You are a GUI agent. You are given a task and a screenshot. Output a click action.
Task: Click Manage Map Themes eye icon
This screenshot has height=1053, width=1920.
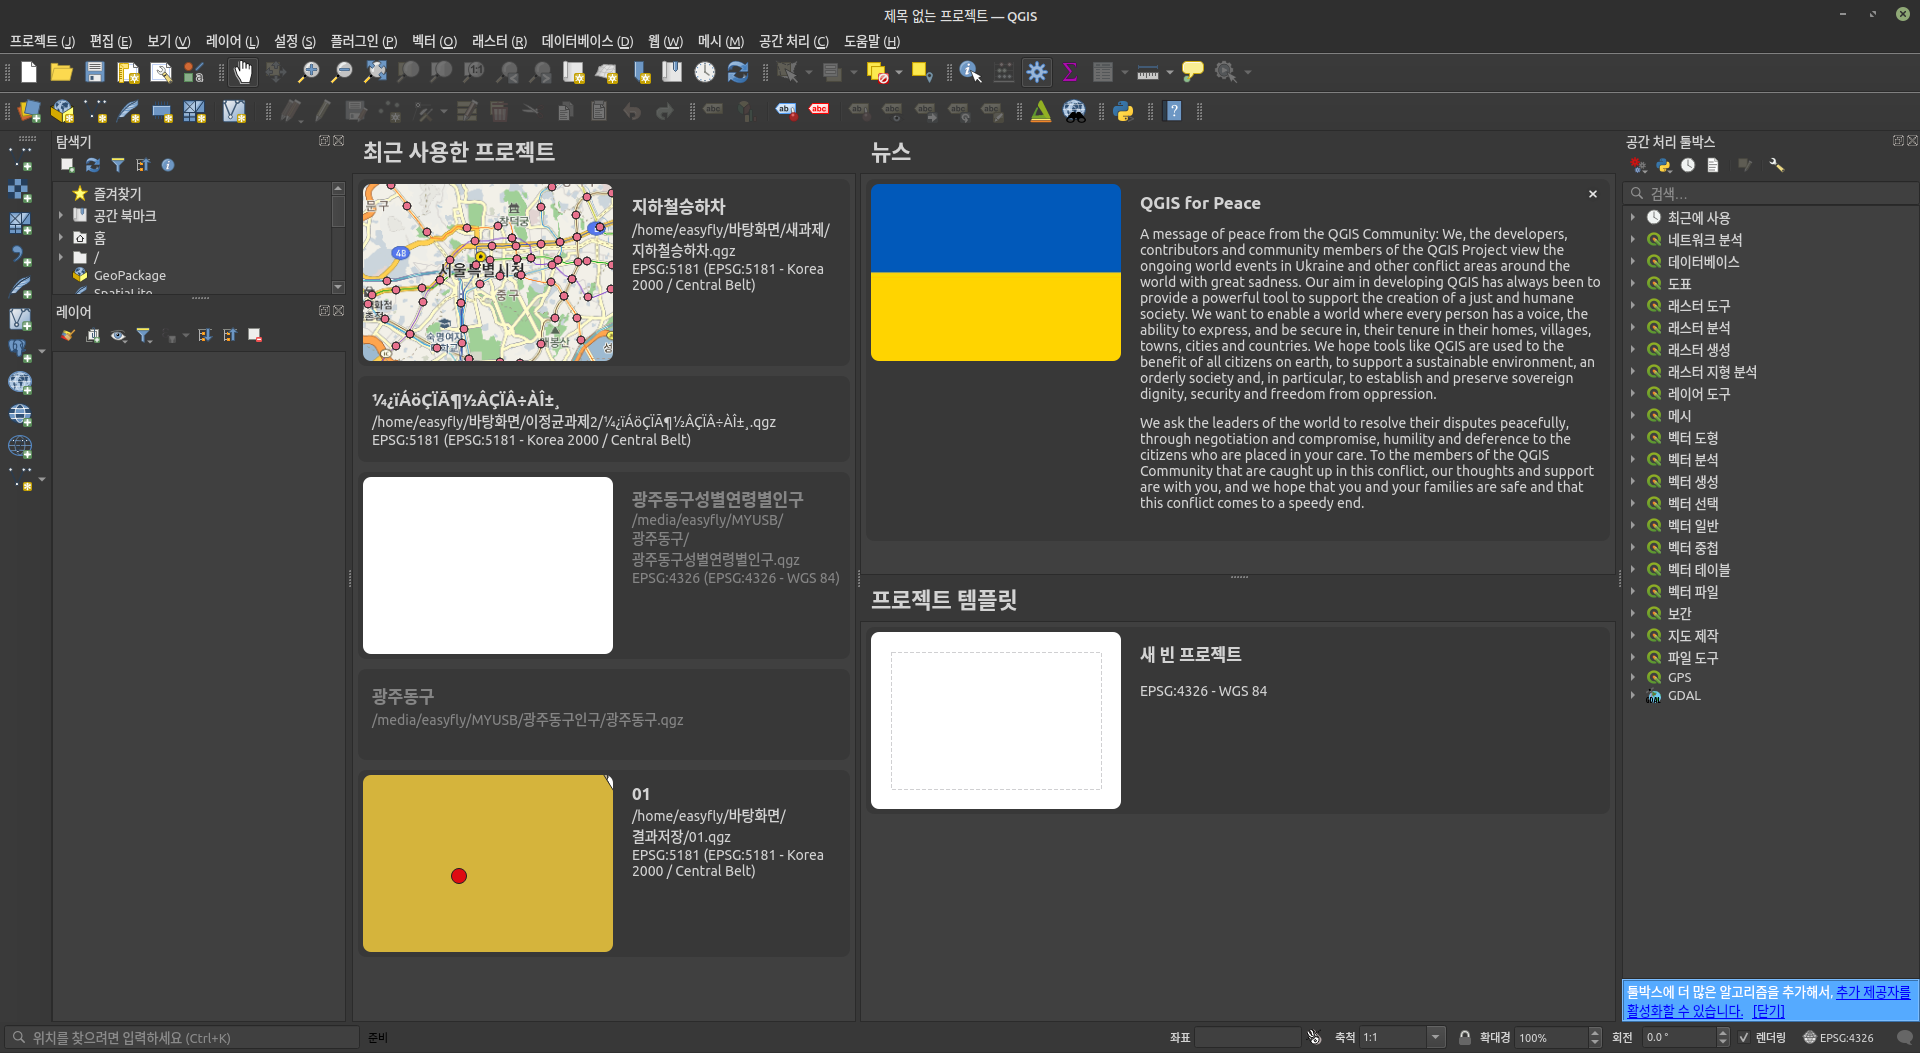click(x=118, y=335)
